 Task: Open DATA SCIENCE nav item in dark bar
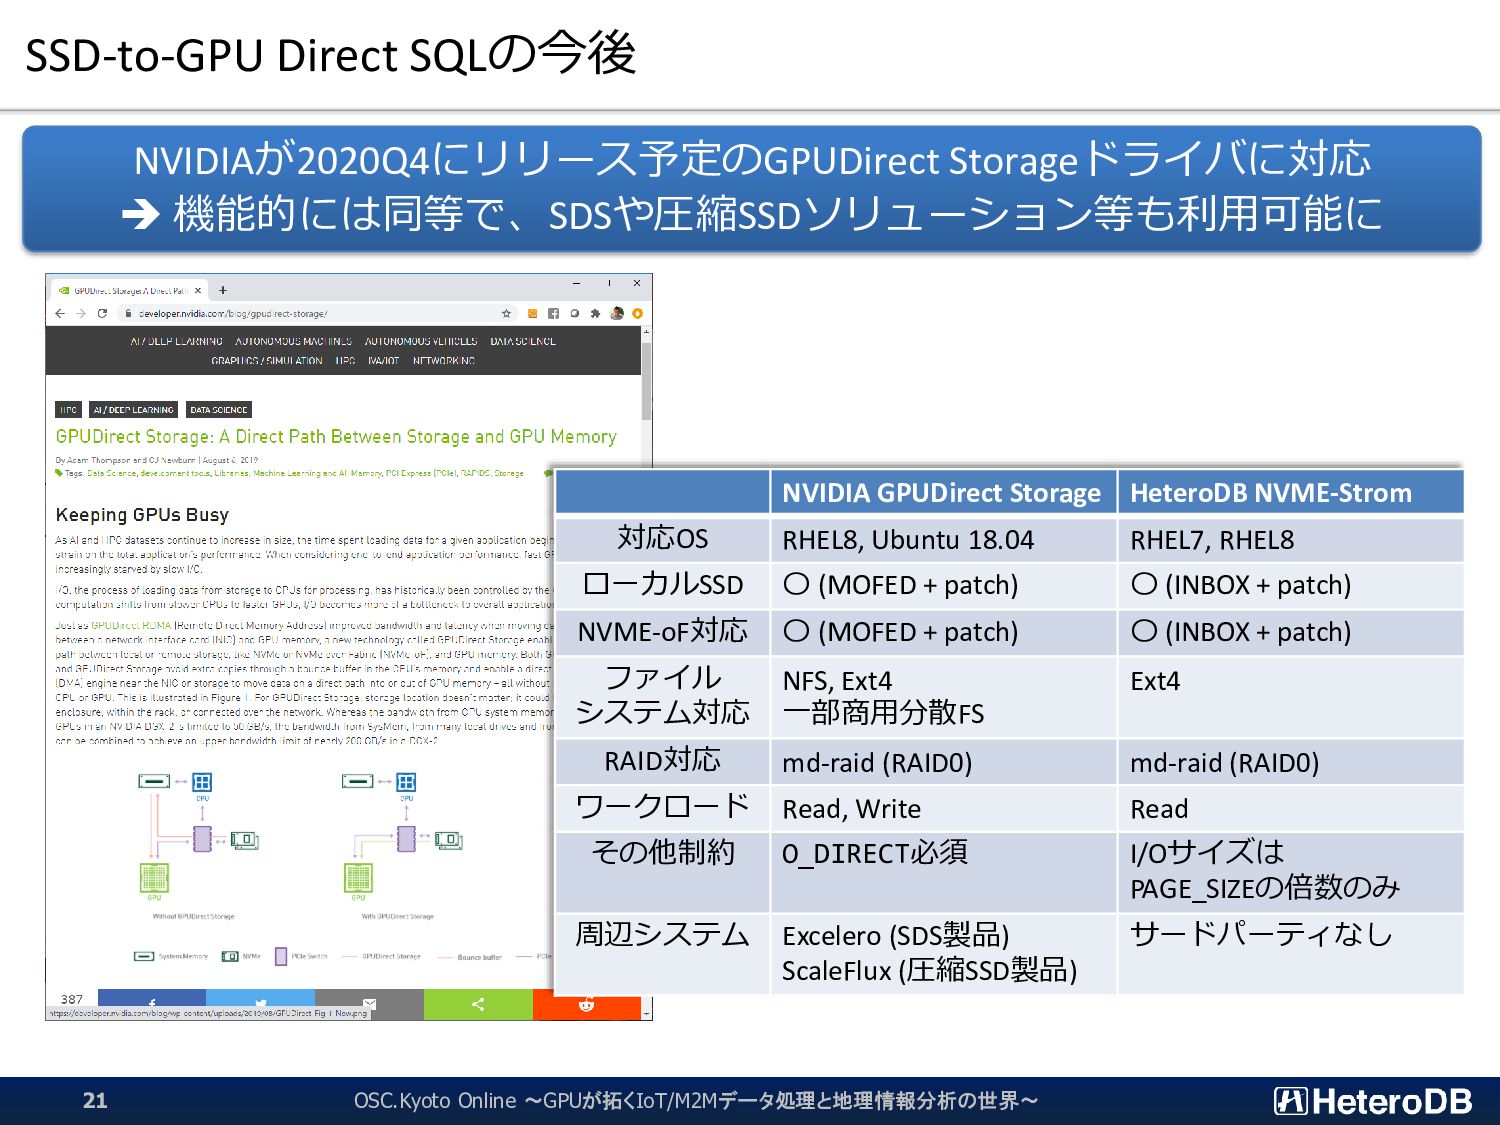click(522, 341)
